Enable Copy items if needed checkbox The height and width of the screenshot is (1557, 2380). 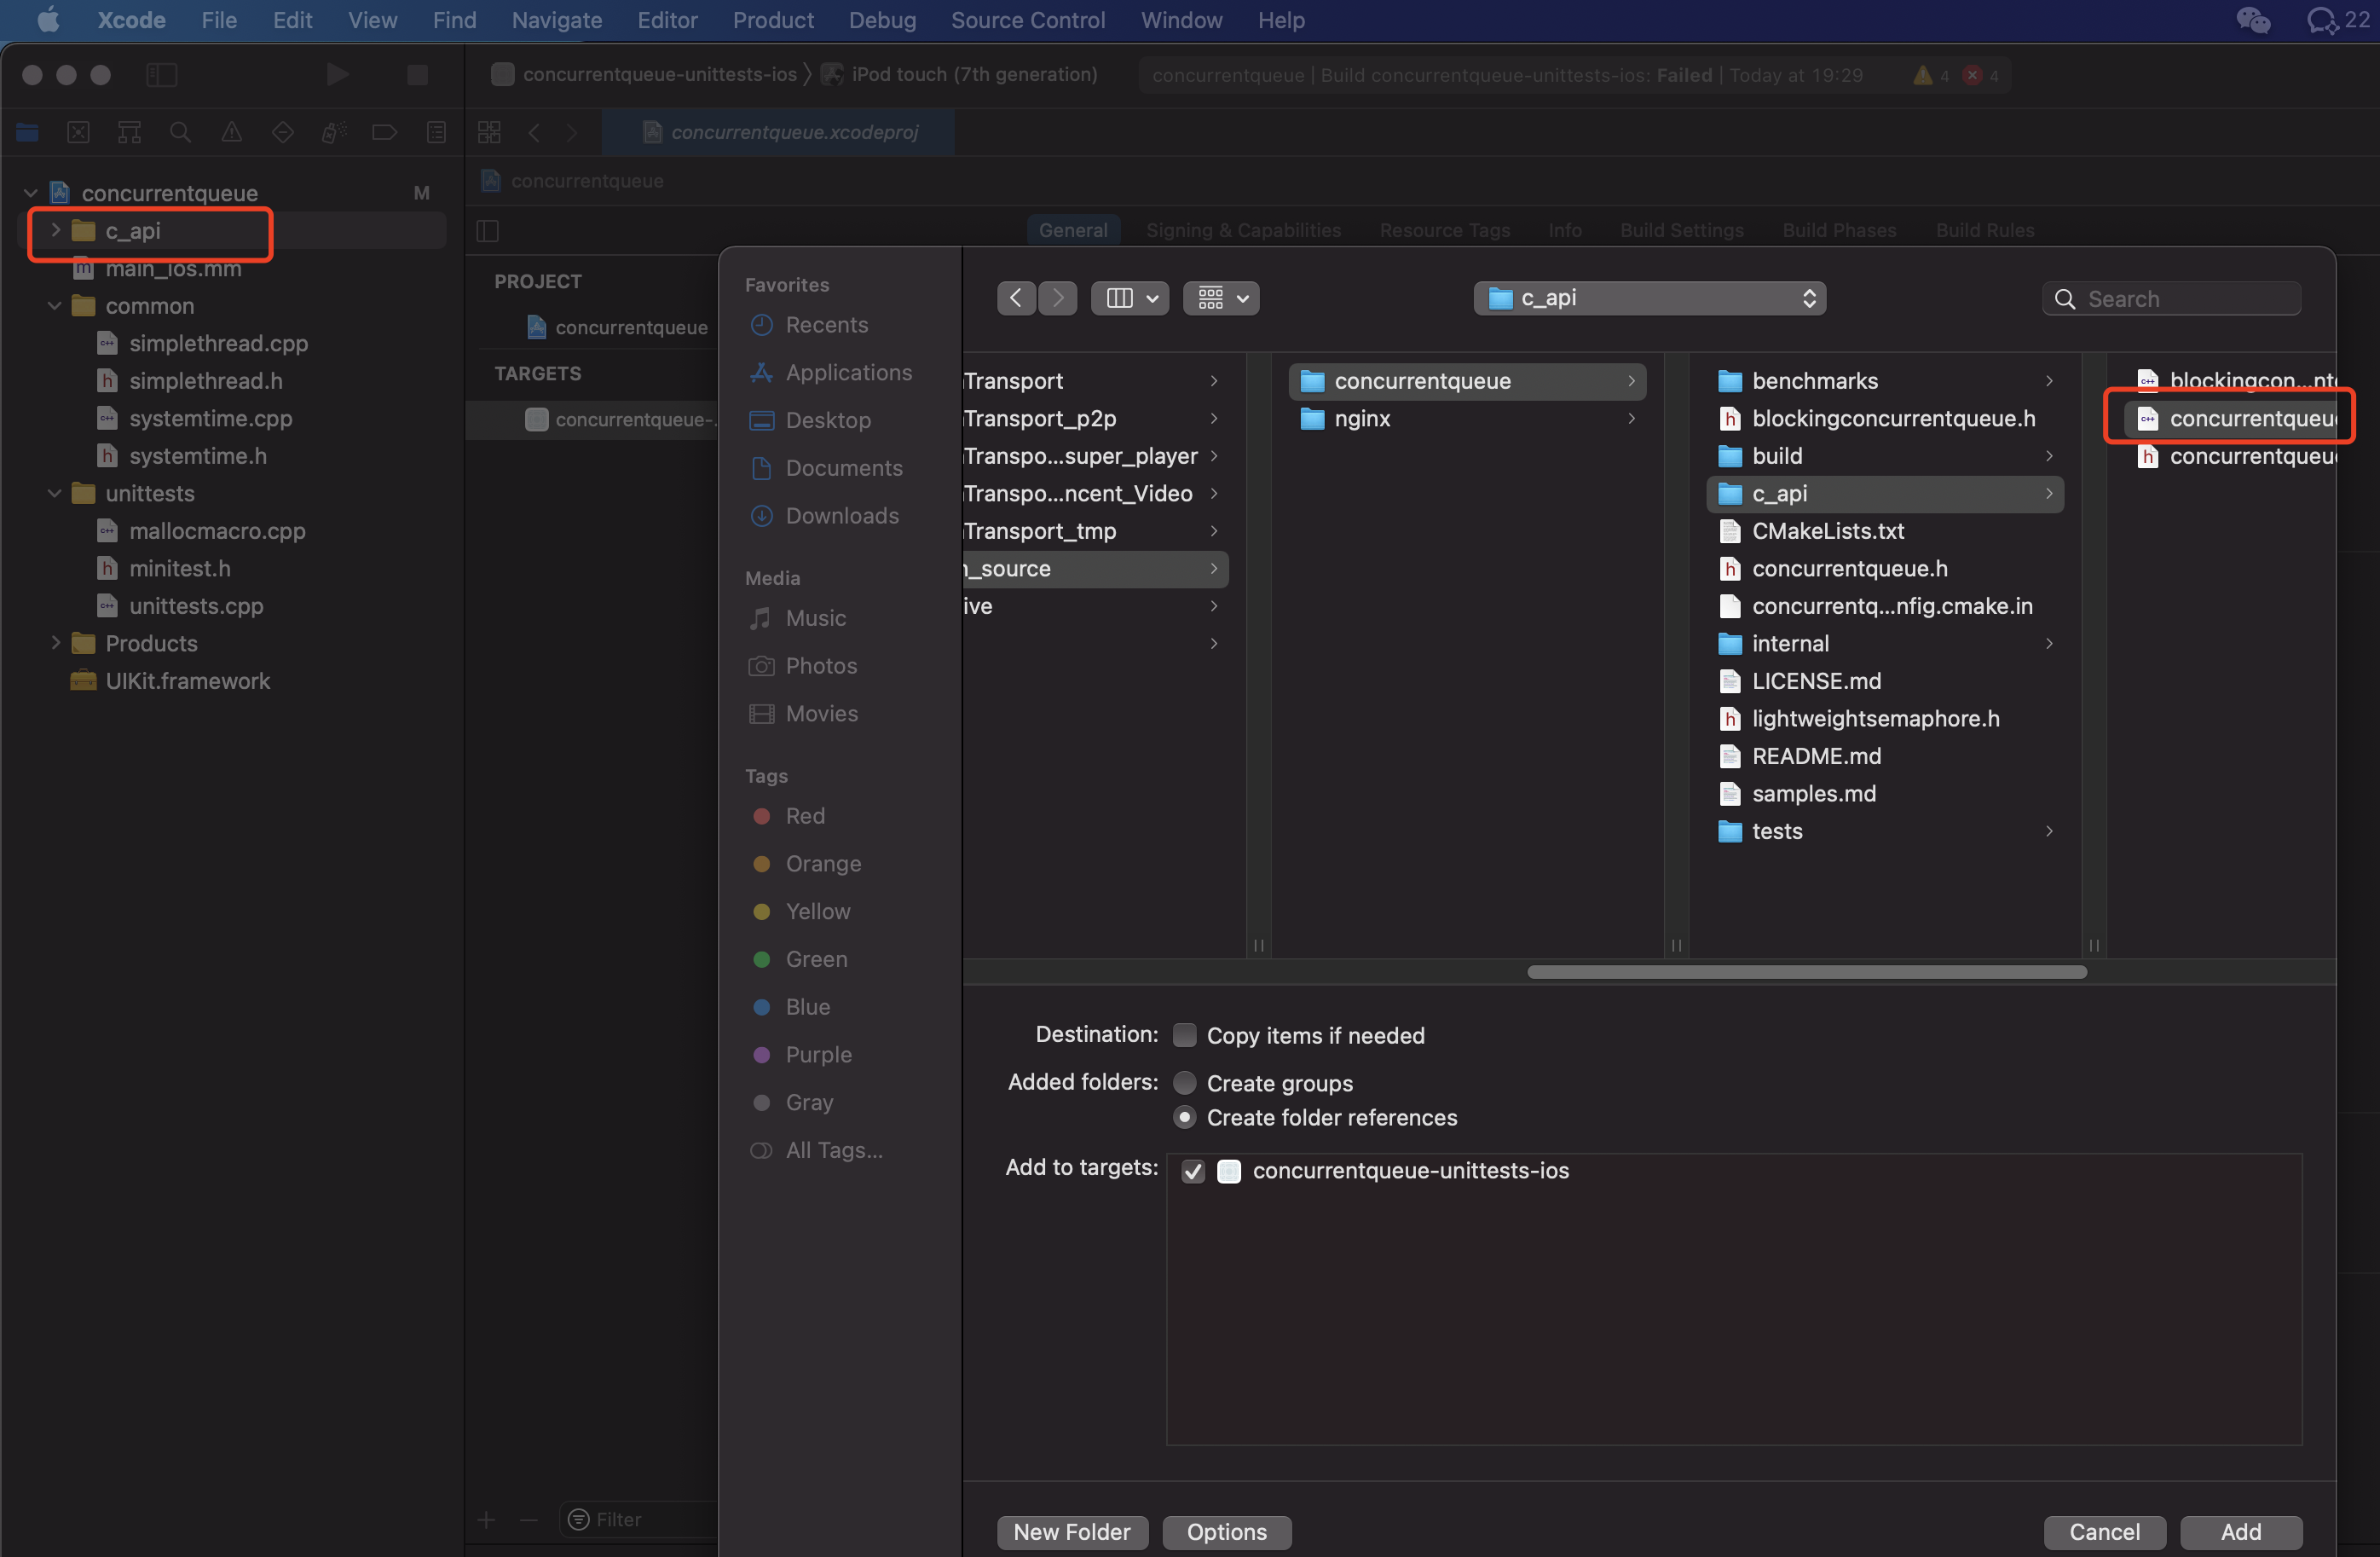(x=1185, y=1035)
